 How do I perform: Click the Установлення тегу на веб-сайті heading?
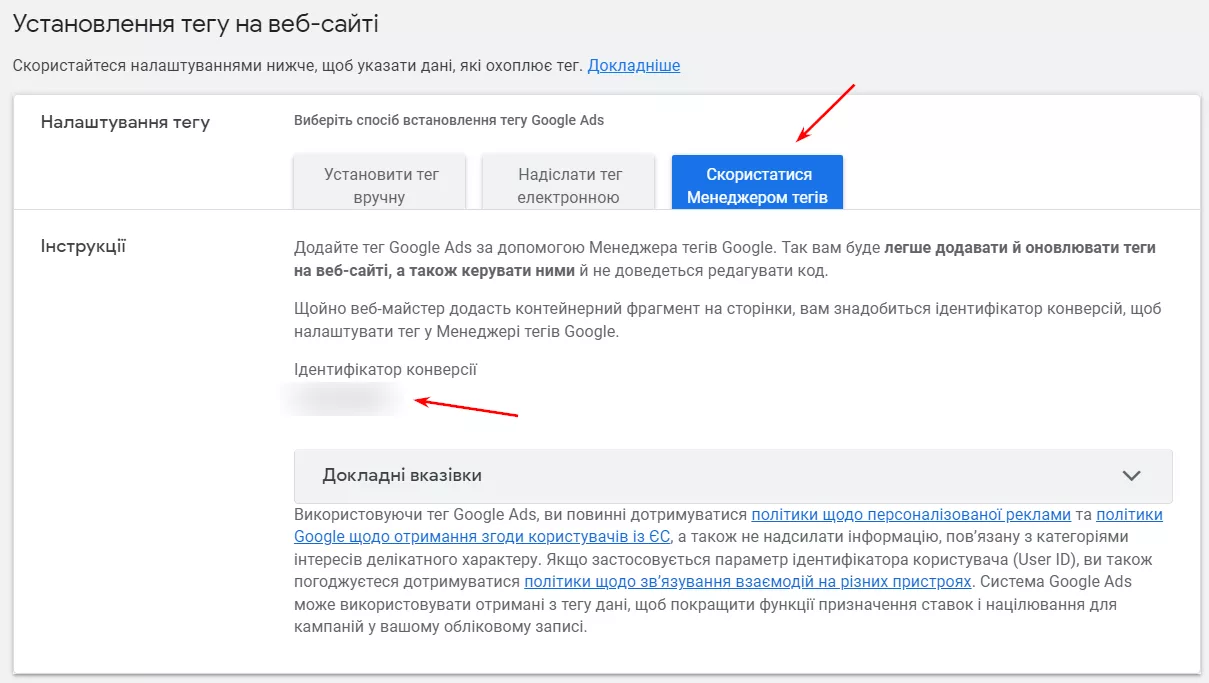coord(195,23)
